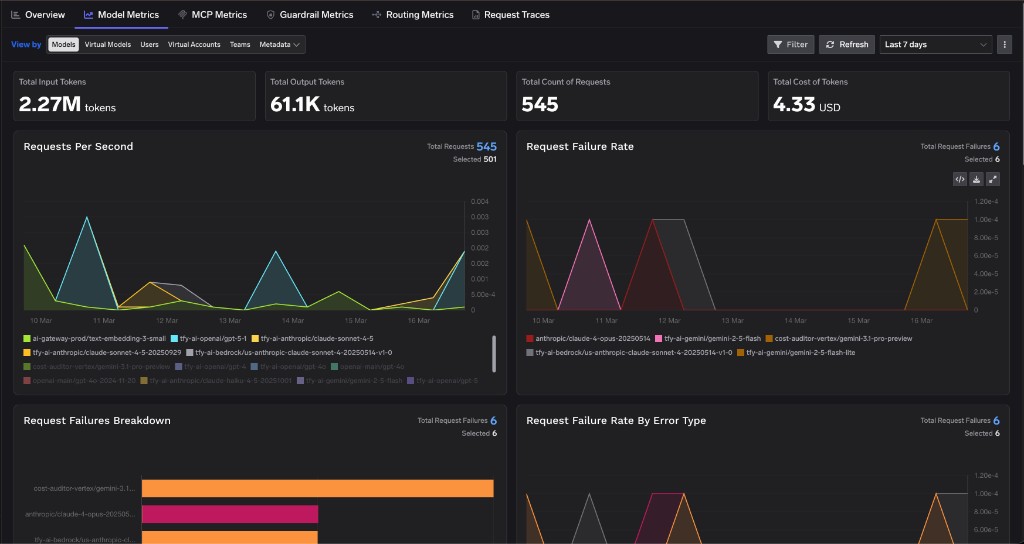Toggle tfy-ai-openai/gpt-5-1 series in legend
1024x544 pixels.
(x=208, y=338)
